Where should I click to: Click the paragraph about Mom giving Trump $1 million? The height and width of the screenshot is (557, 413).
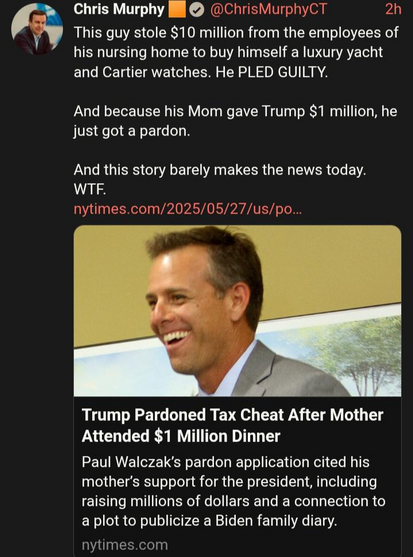pos(235,121)
